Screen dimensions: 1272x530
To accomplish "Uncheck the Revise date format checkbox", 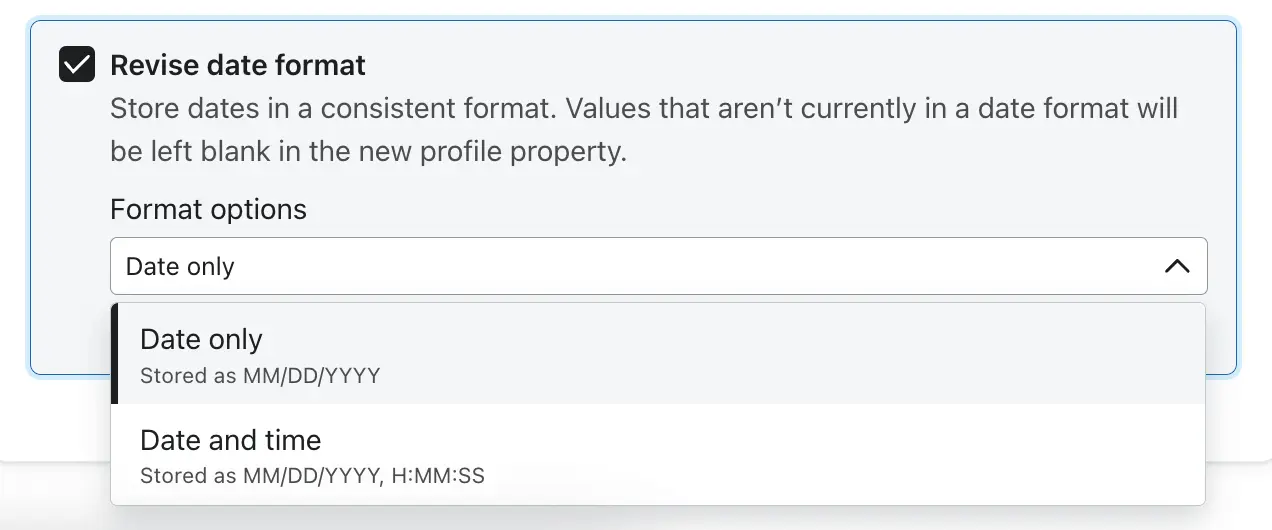I will 77,65.
